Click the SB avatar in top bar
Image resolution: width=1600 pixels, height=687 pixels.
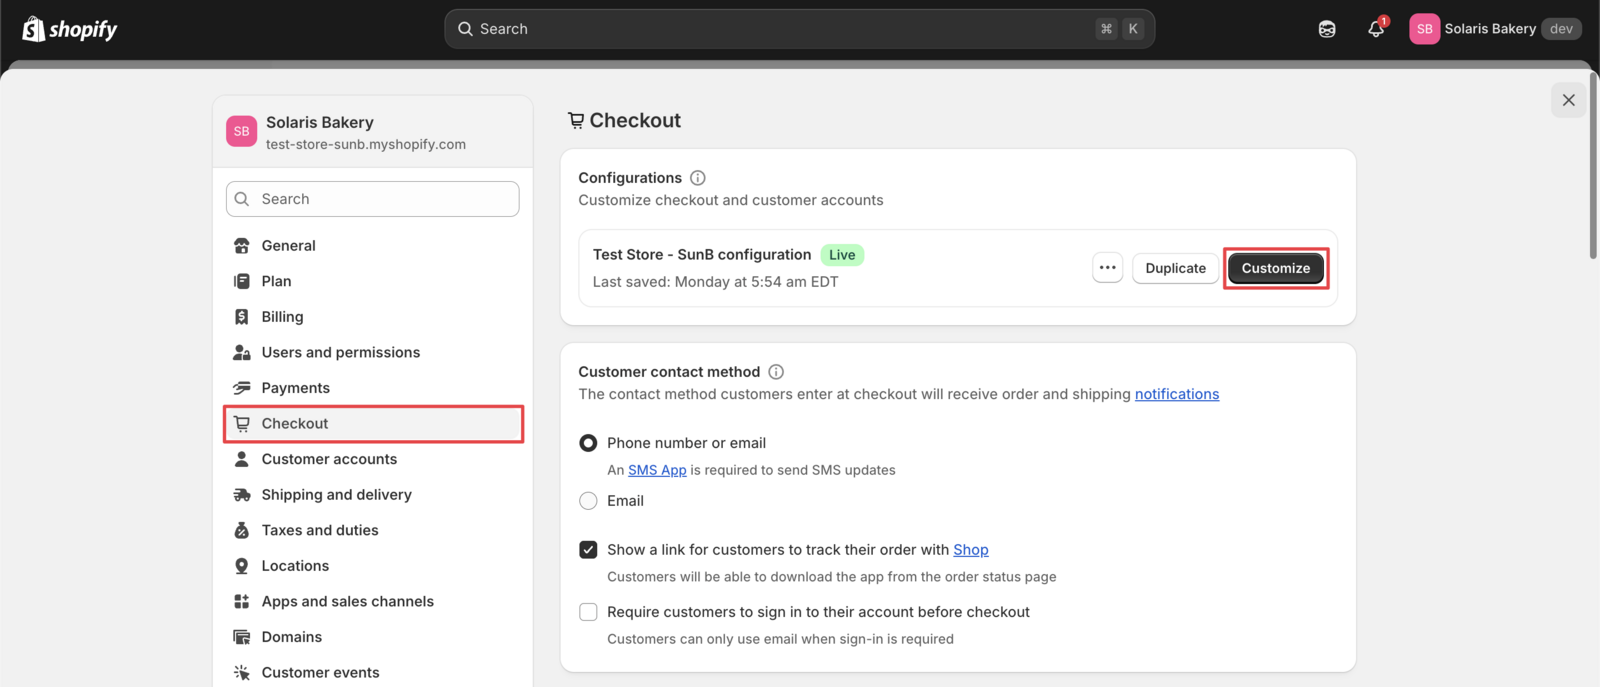tap(1424, 29)
